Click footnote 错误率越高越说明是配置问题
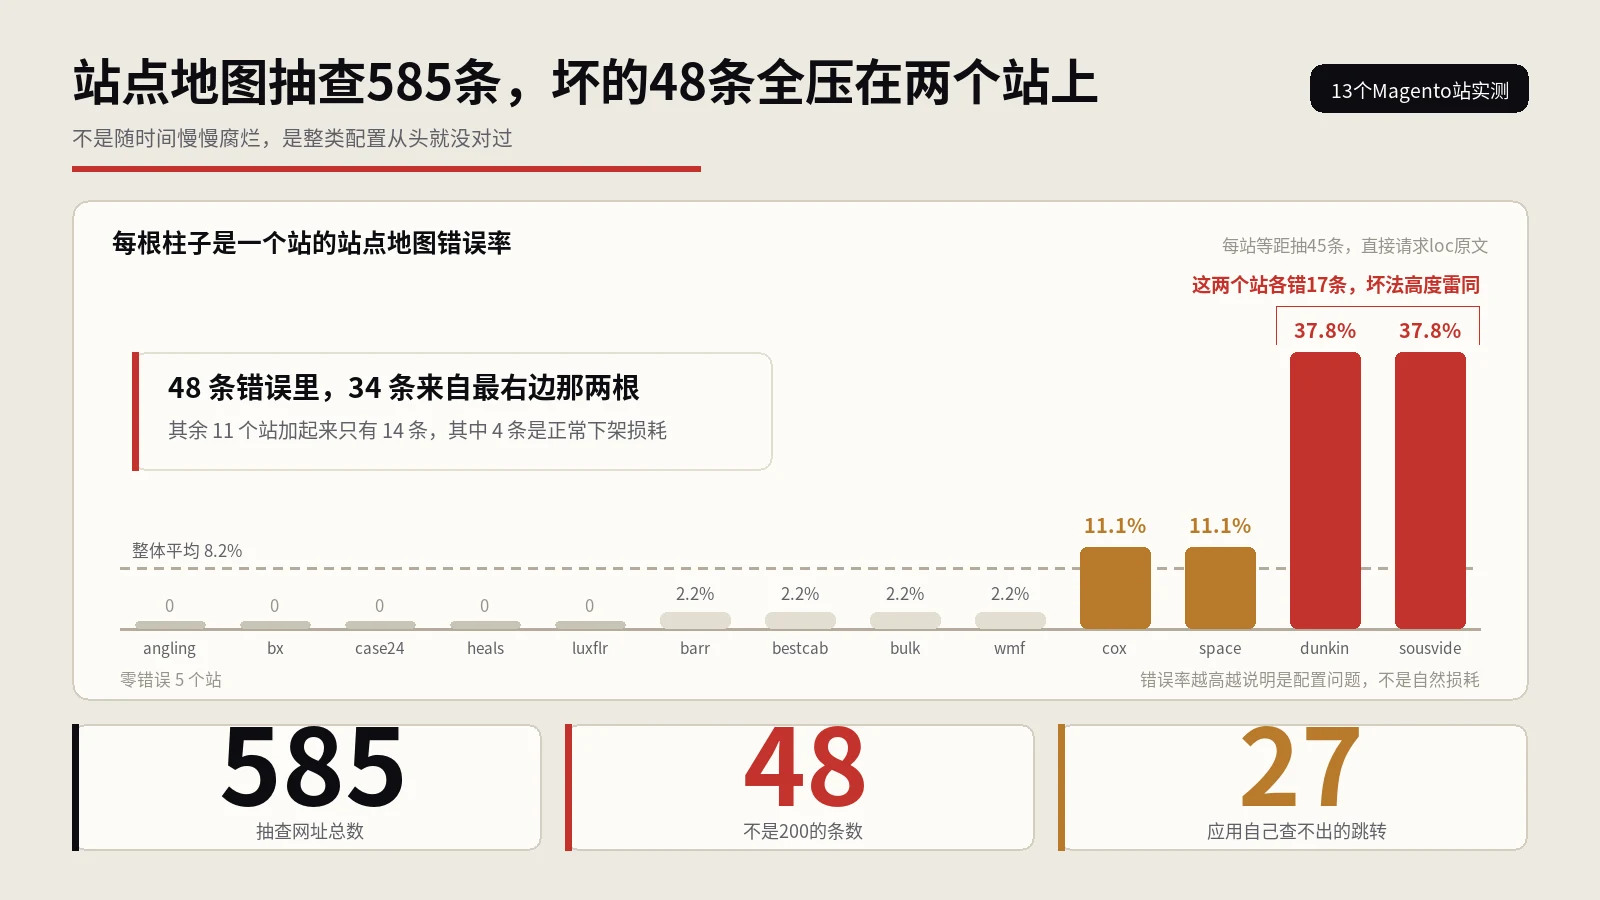 (x=1254, y=680)
